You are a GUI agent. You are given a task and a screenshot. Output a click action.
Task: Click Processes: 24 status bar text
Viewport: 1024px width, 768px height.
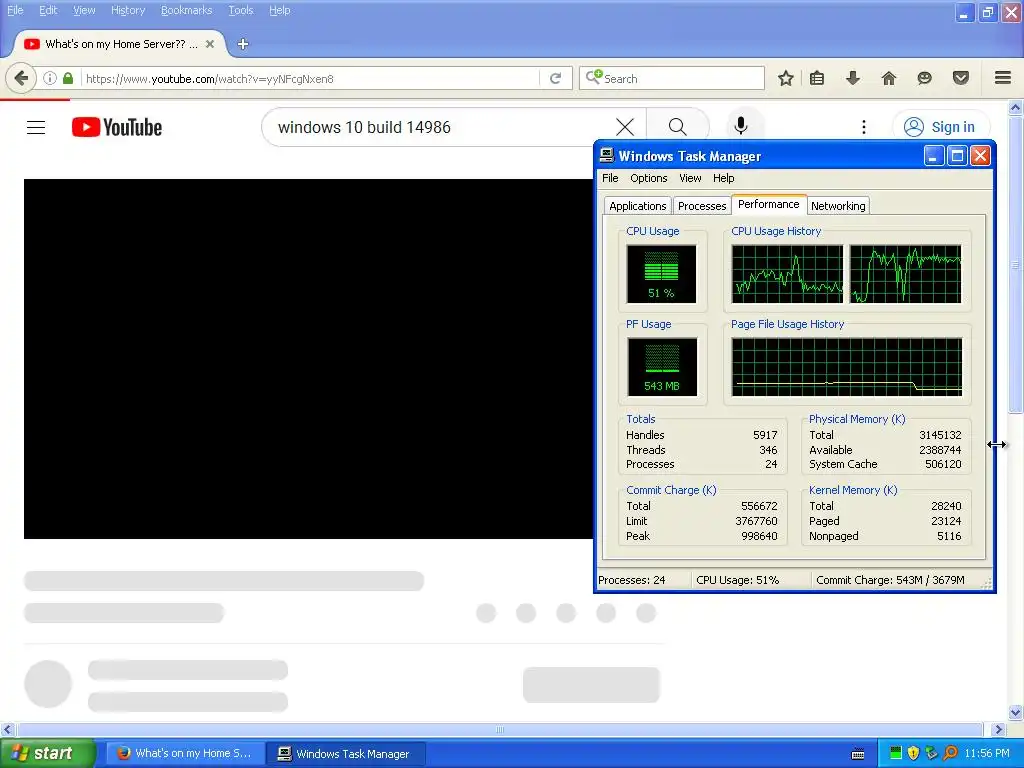(632, 580)
